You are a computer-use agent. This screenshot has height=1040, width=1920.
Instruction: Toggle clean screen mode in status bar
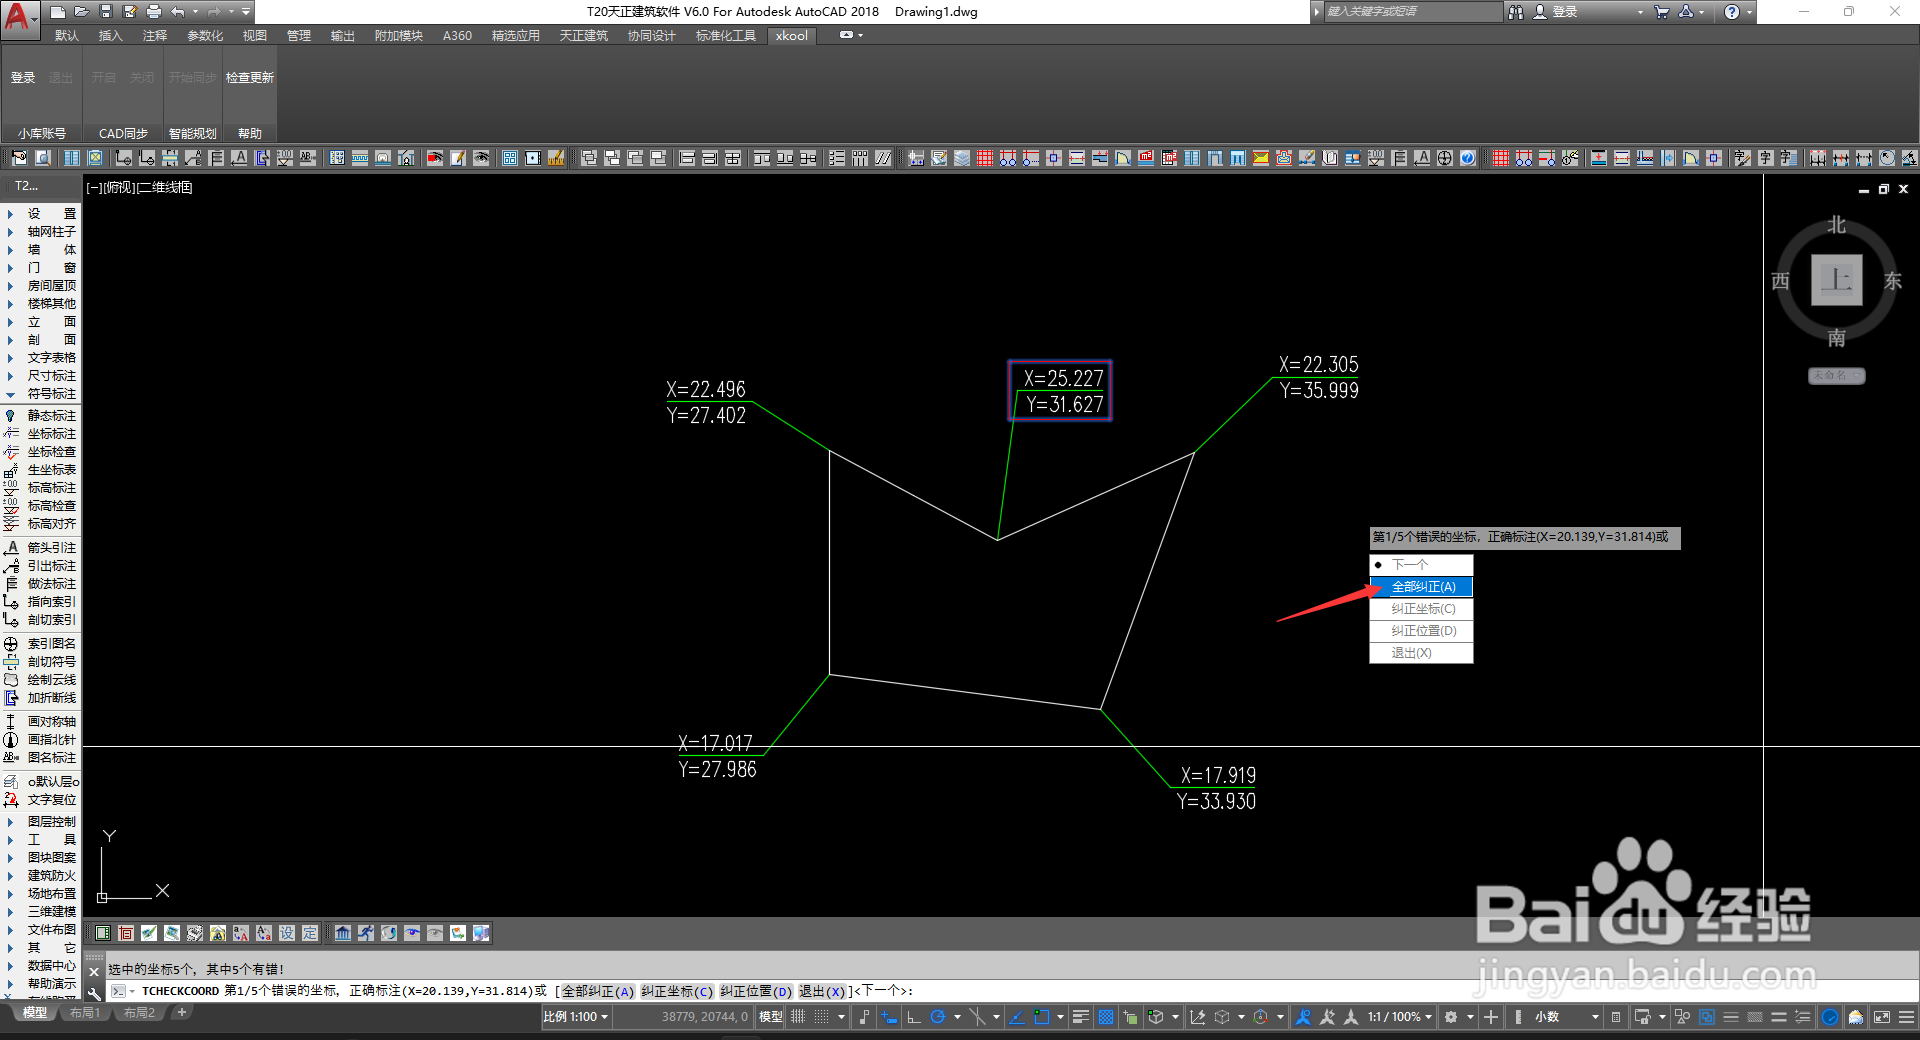point(1882,1017)
